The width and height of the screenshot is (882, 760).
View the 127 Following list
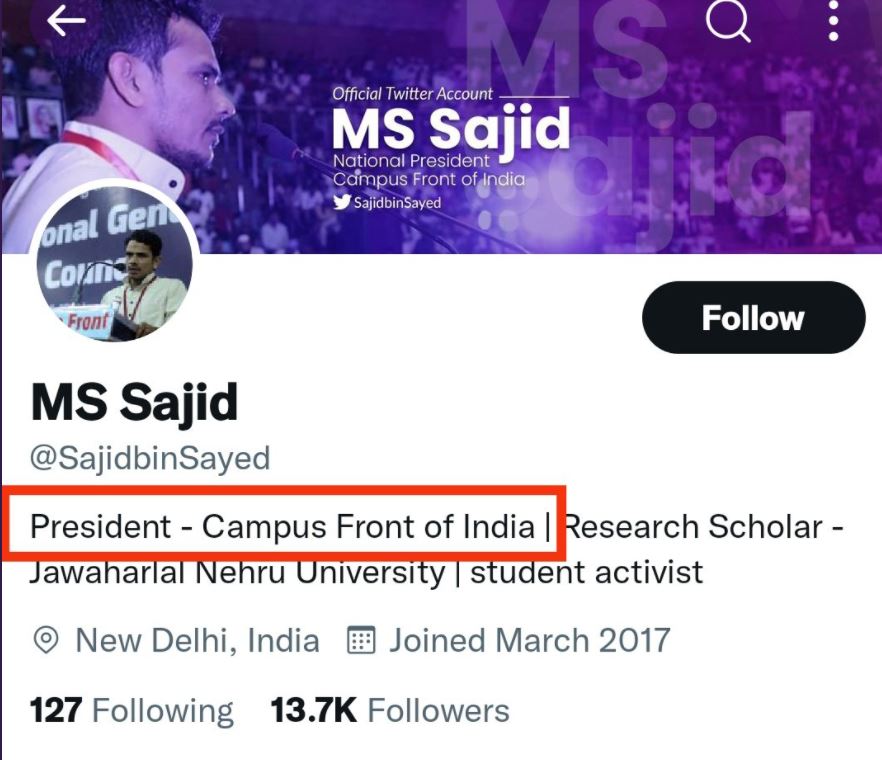[x=132, y=711]
